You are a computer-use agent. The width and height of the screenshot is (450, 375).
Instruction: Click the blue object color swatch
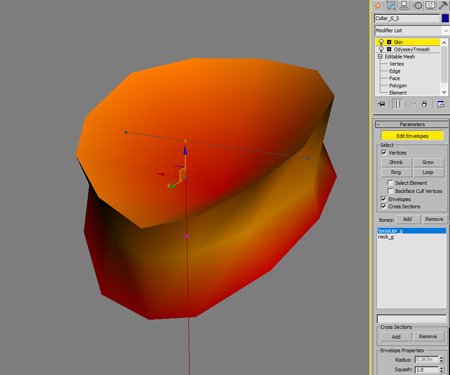(x=445, y=18)
